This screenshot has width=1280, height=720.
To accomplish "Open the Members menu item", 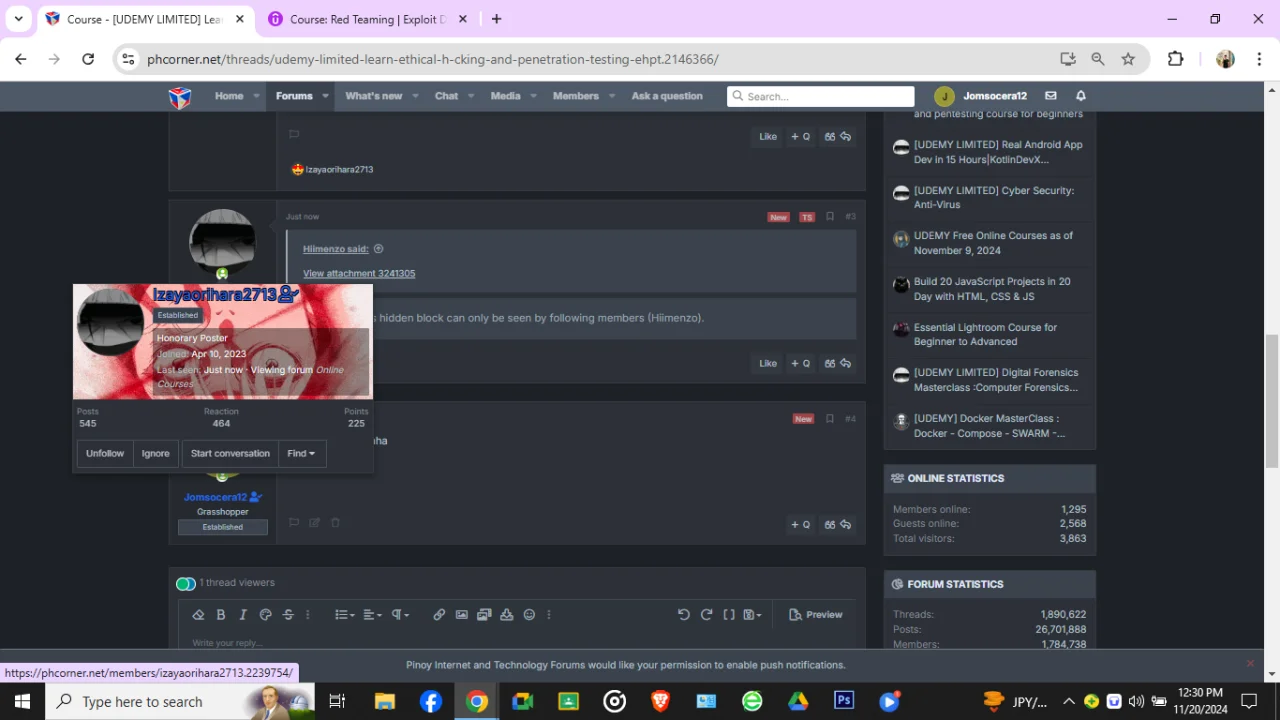I will tap(576, 96).
